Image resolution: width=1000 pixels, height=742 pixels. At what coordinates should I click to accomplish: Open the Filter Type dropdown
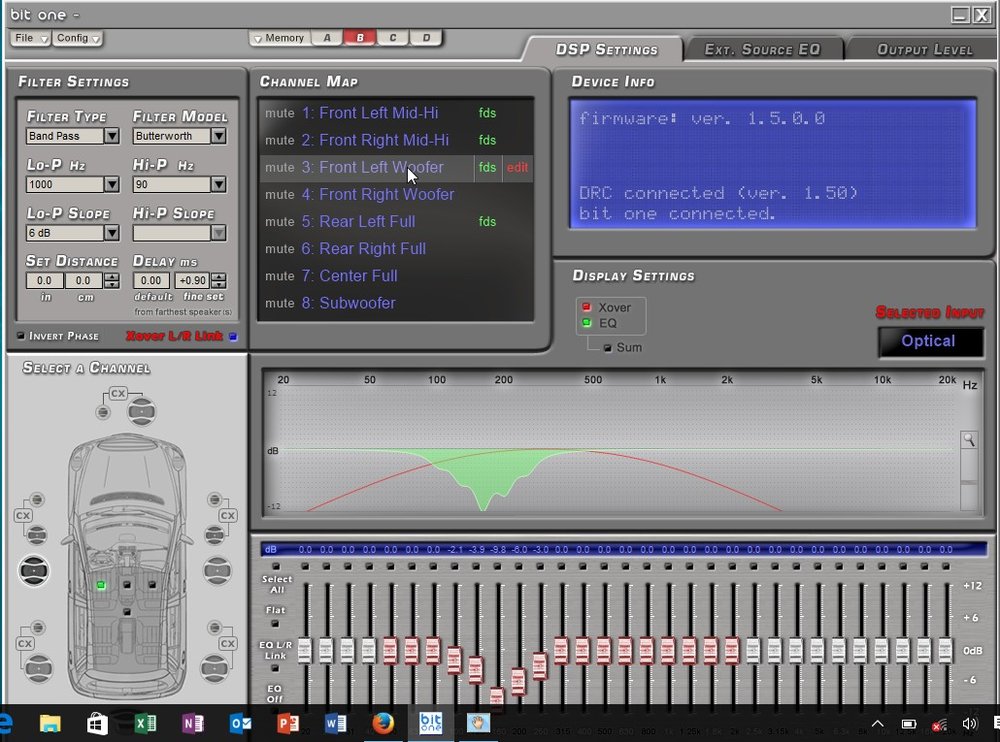[x=112, y=136]
